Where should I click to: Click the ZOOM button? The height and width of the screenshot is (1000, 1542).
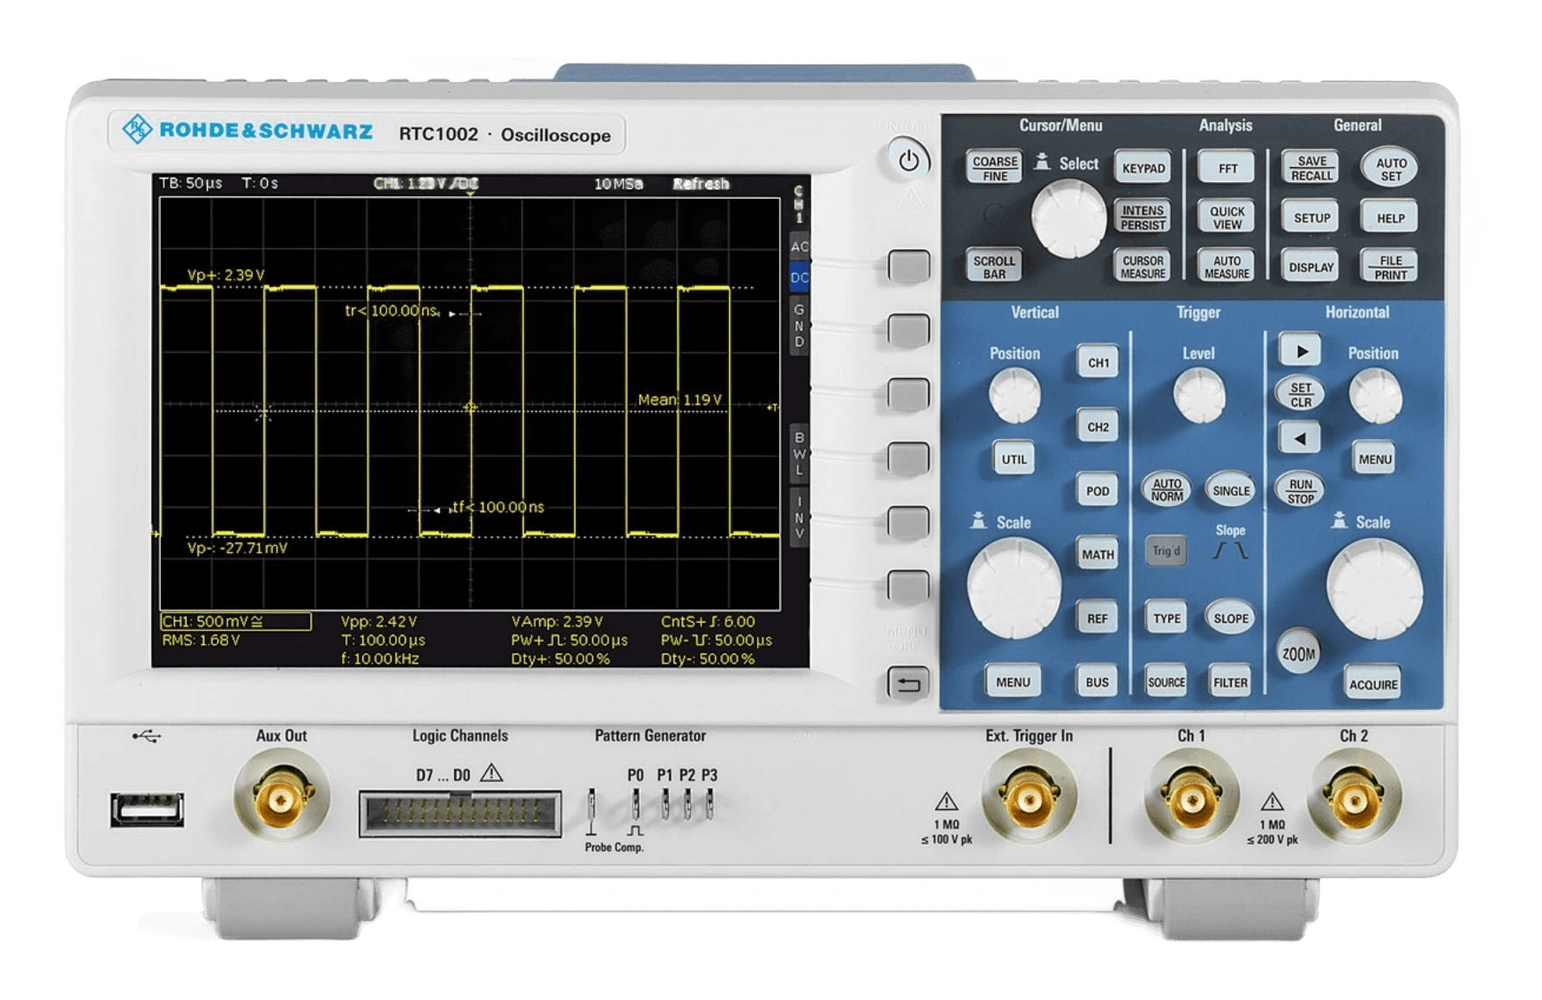click(x=1298, y=654)
